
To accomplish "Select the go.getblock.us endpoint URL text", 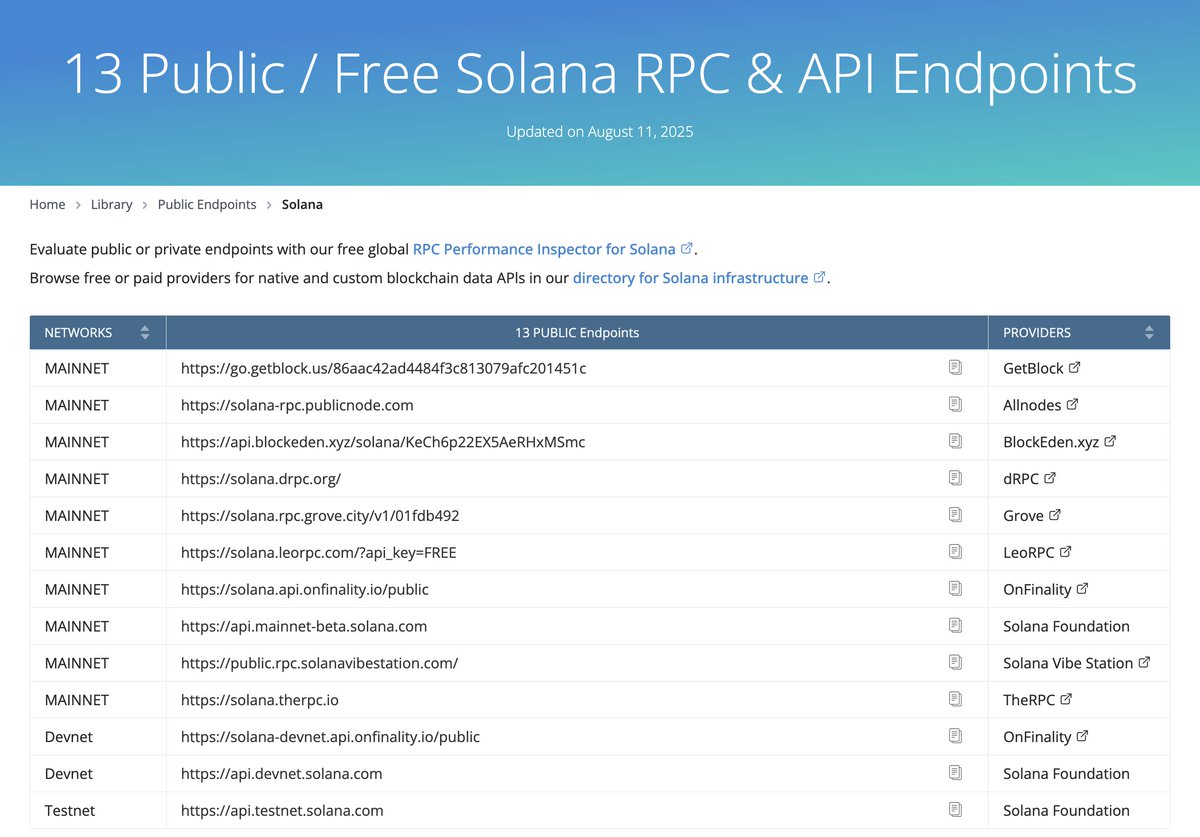I will [x=383, y=368].
